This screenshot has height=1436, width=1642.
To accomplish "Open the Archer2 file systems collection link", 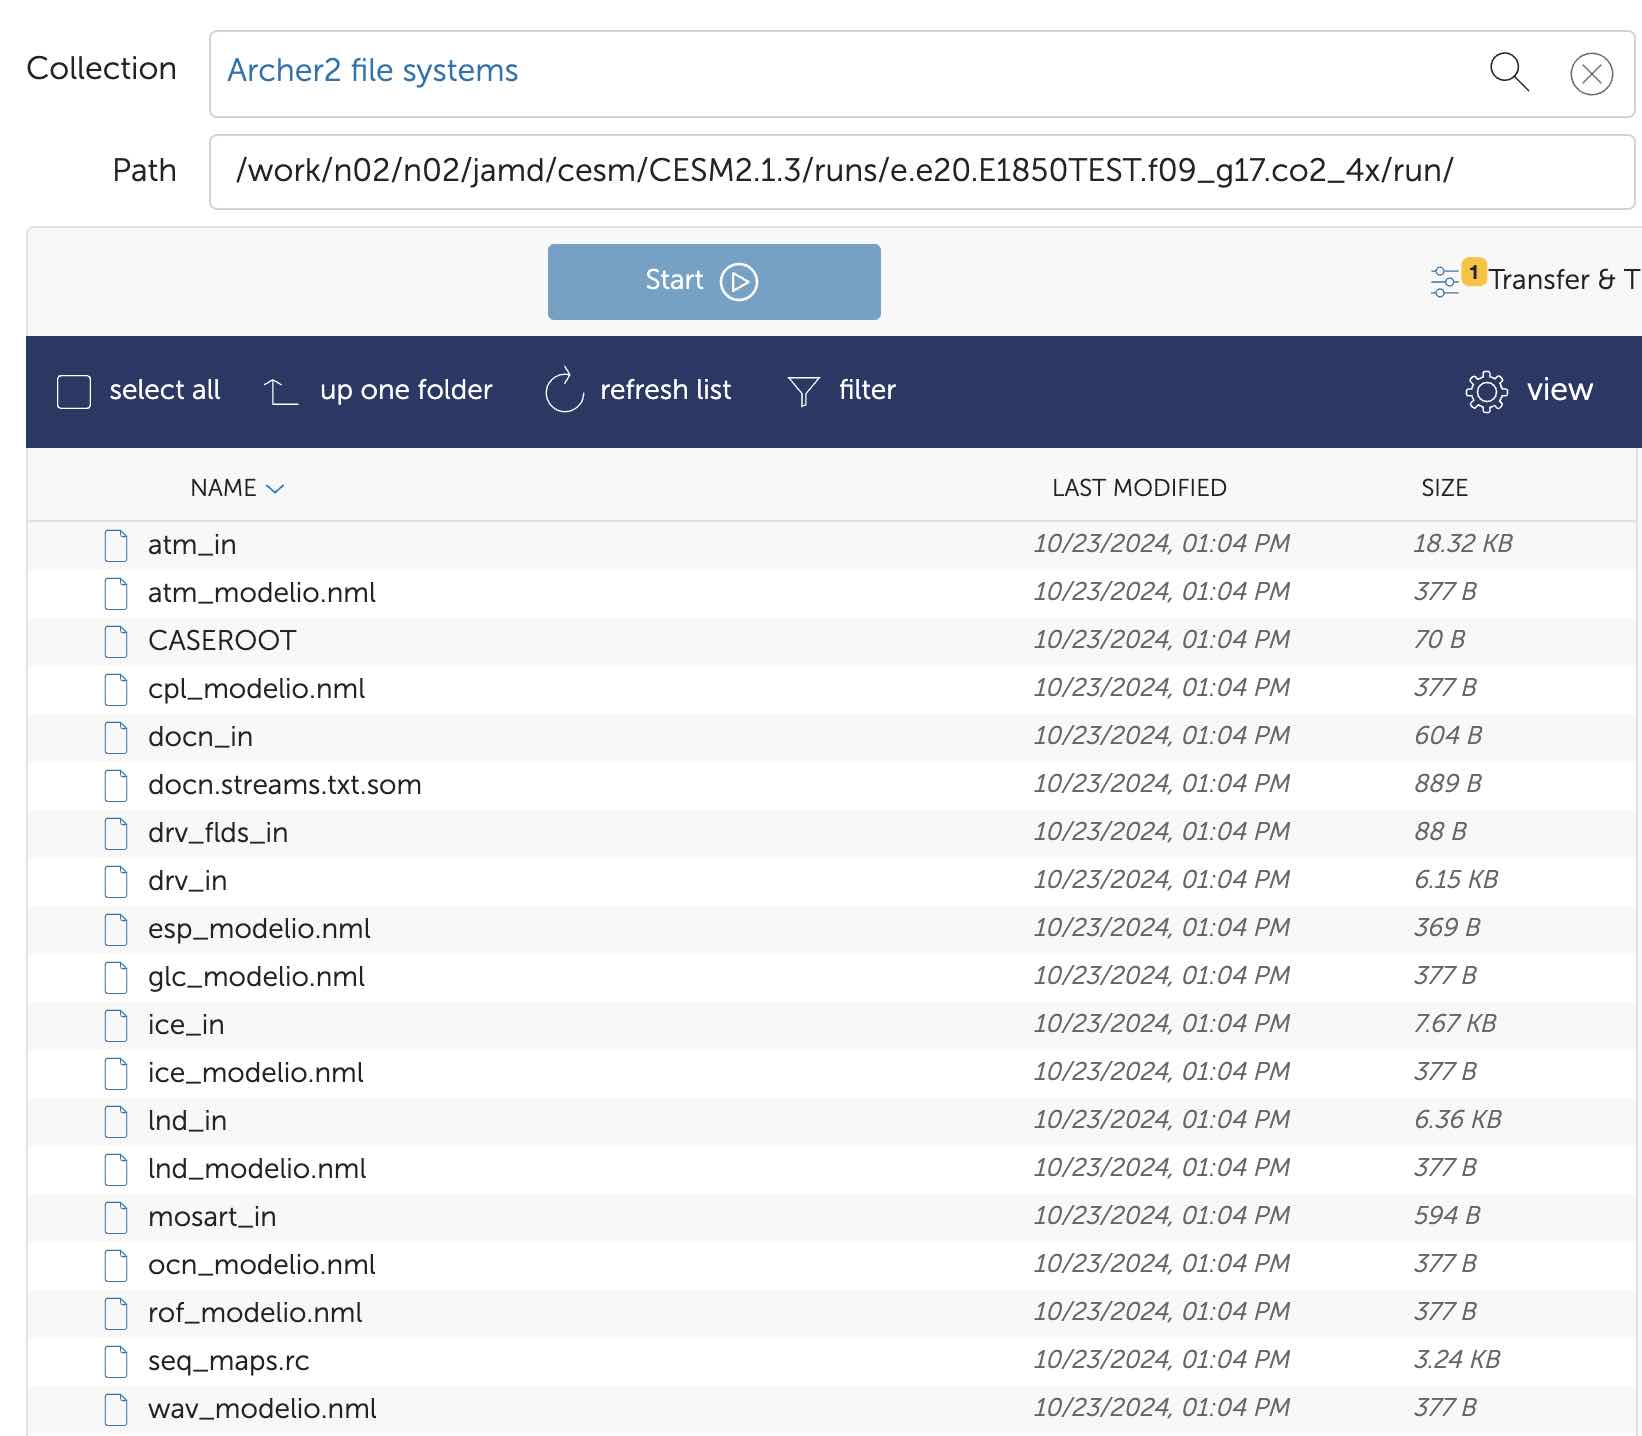I will (x=372, y=71).
